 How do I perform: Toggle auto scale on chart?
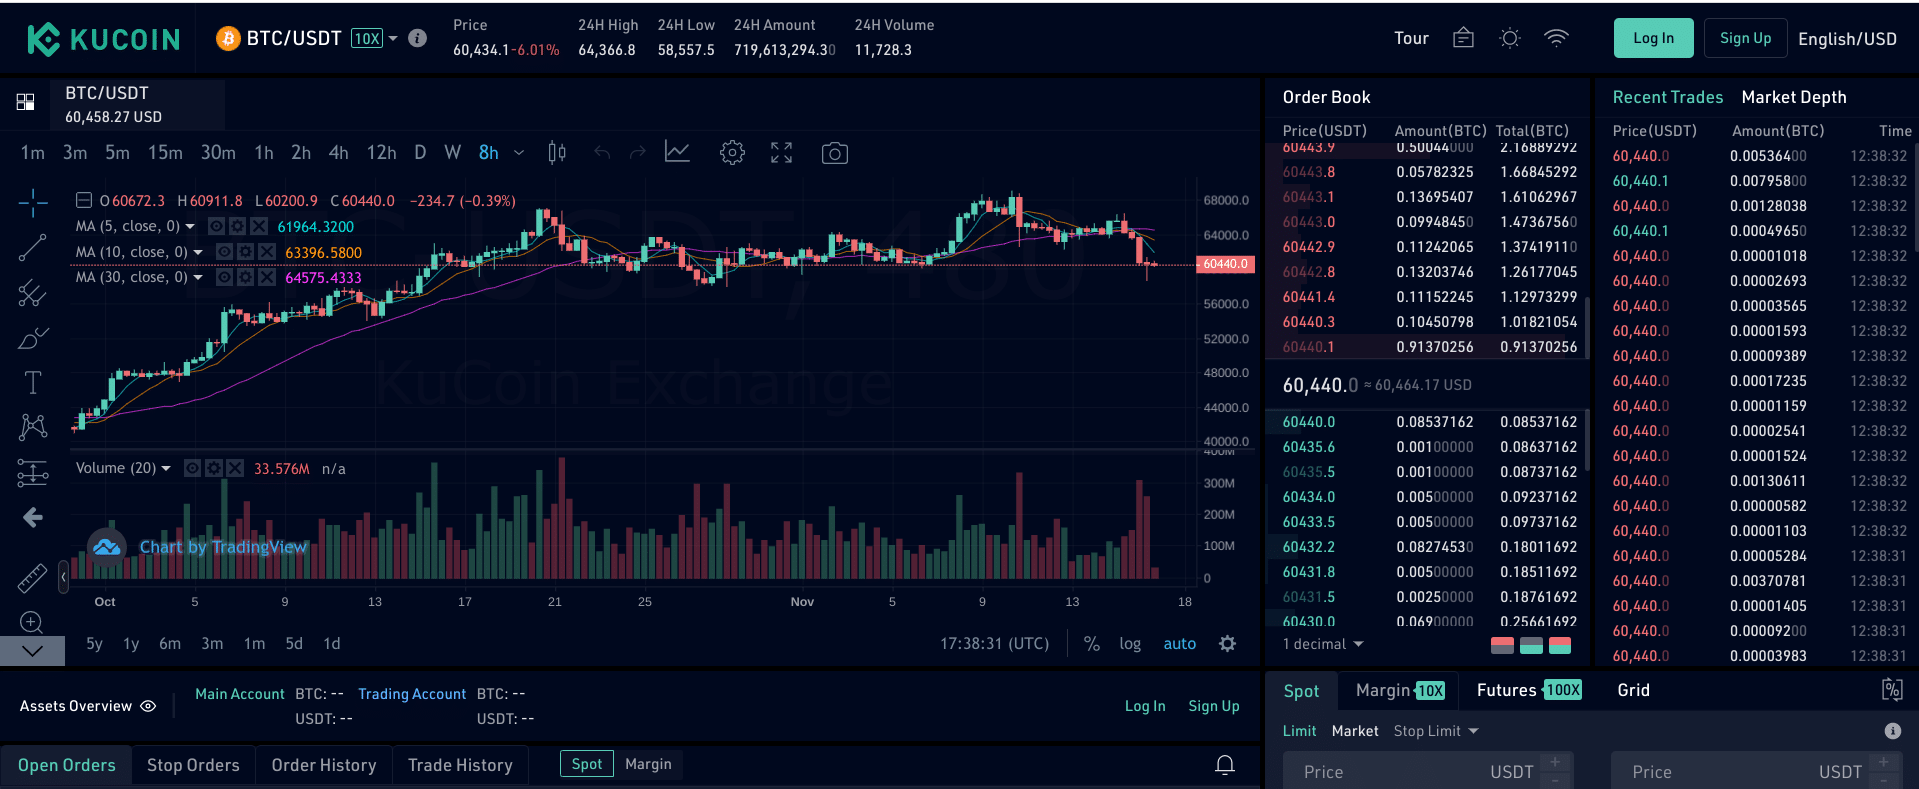click(x=1180, y=644)
